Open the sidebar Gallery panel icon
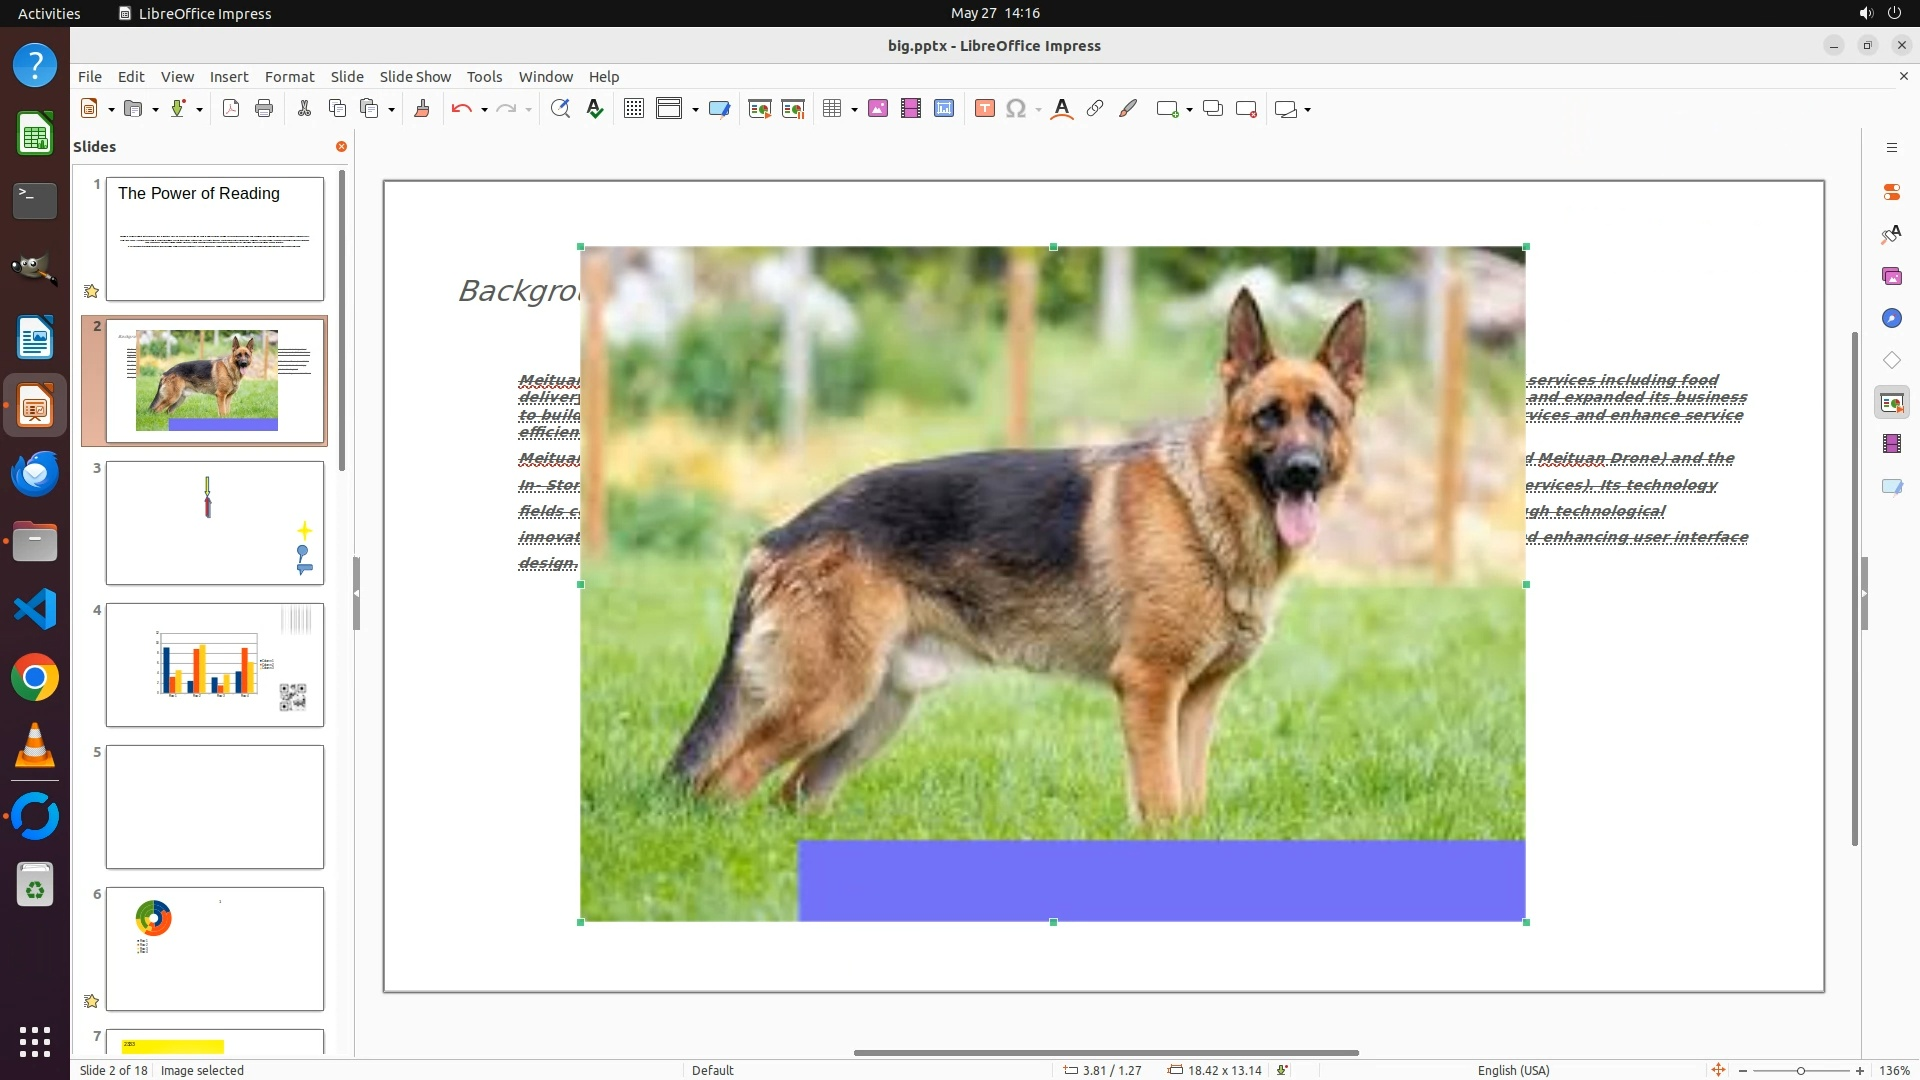 pos(1891,276)
